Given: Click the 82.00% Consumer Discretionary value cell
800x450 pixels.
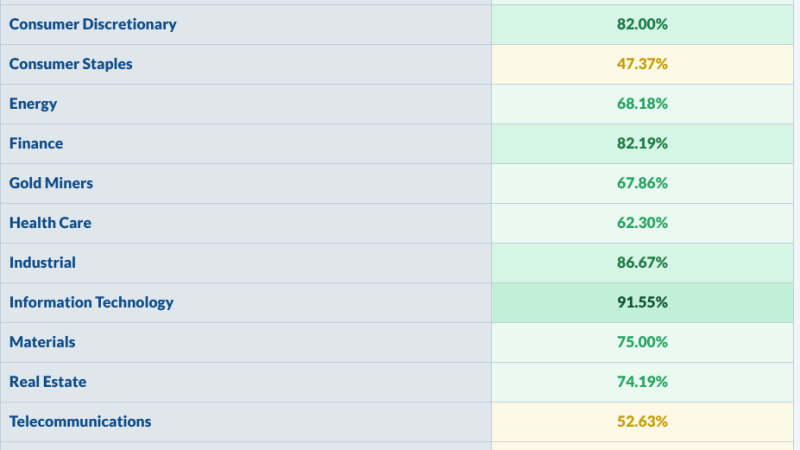Looking at the screenshot, I should (x=642, y=24).
